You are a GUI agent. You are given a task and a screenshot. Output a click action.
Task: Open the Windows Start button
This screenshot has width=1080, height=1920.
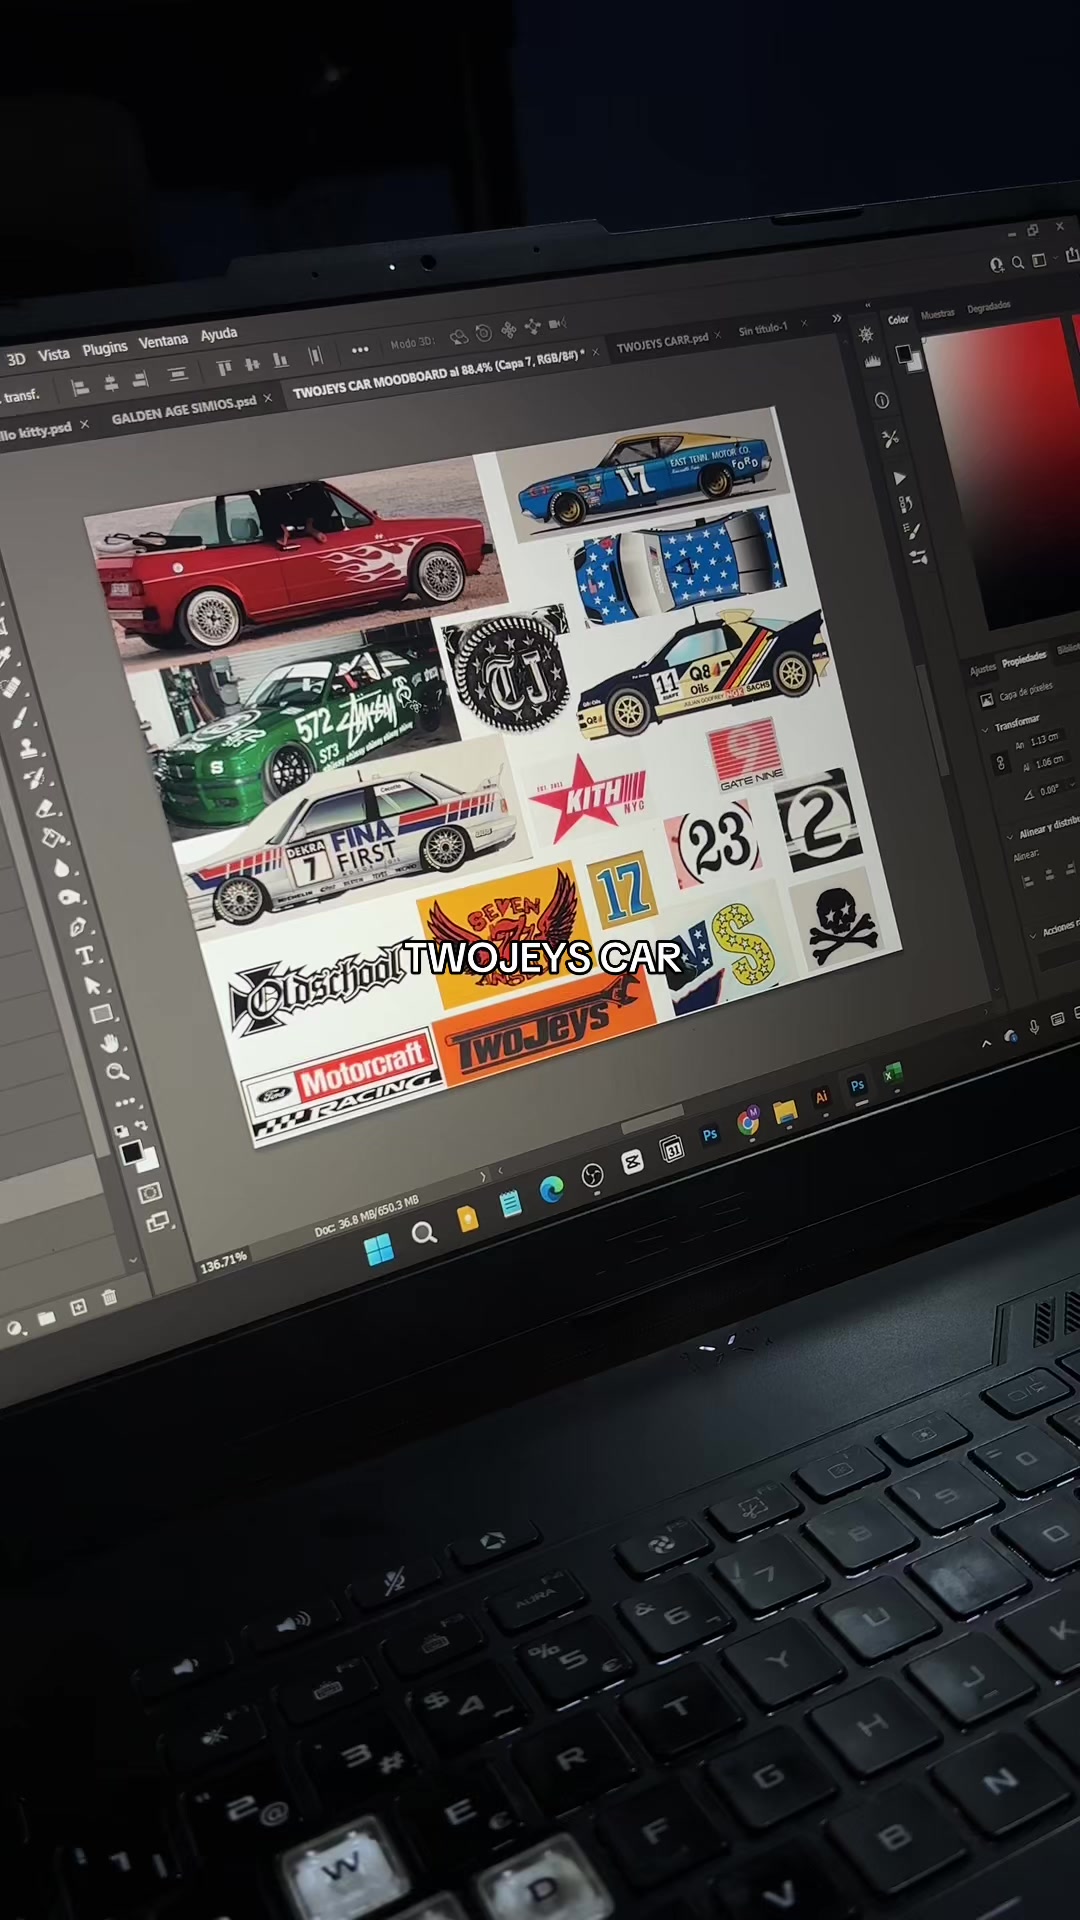tap(379, 1250)
